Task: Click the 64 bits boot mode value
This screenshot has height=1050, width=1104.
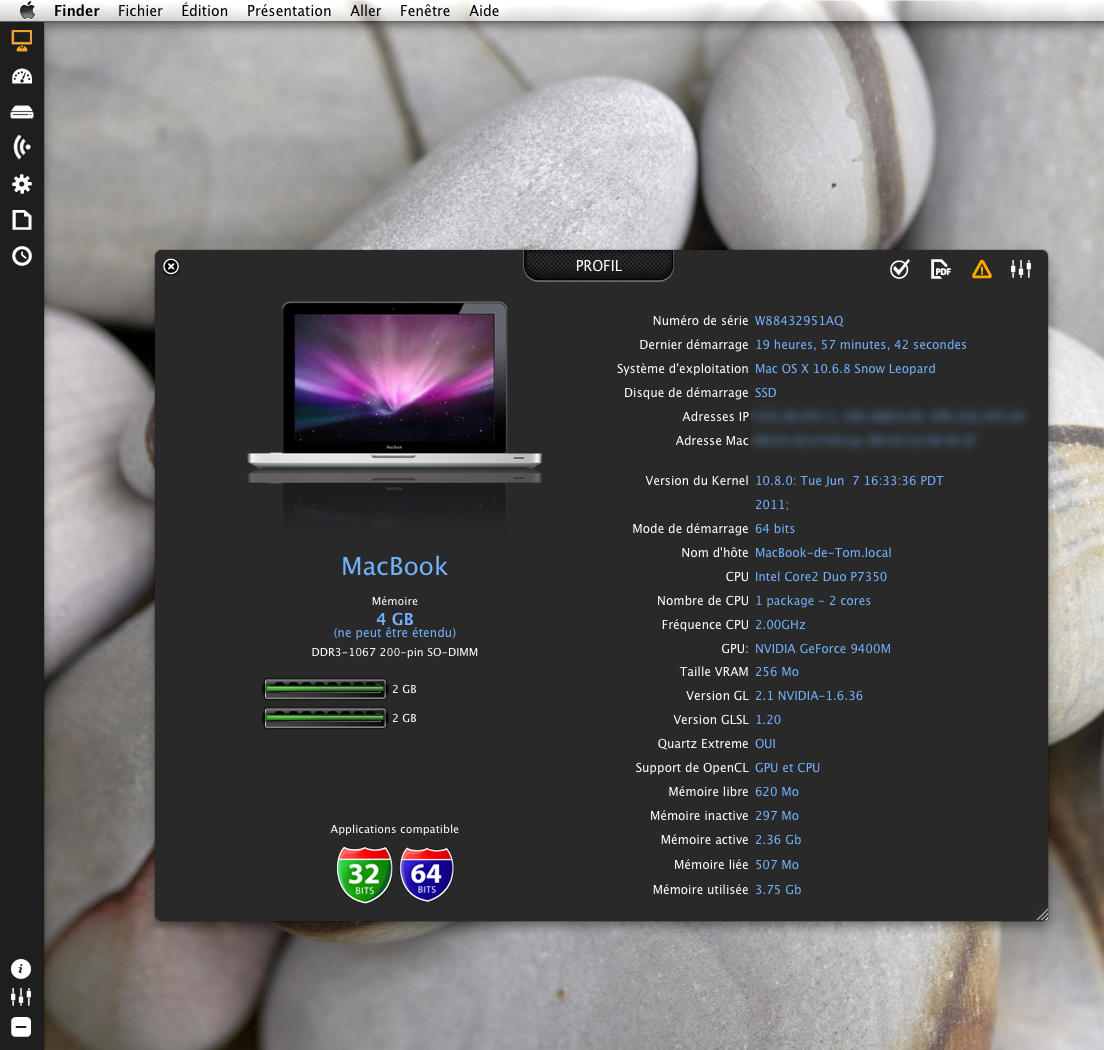Action: point(774,528)
